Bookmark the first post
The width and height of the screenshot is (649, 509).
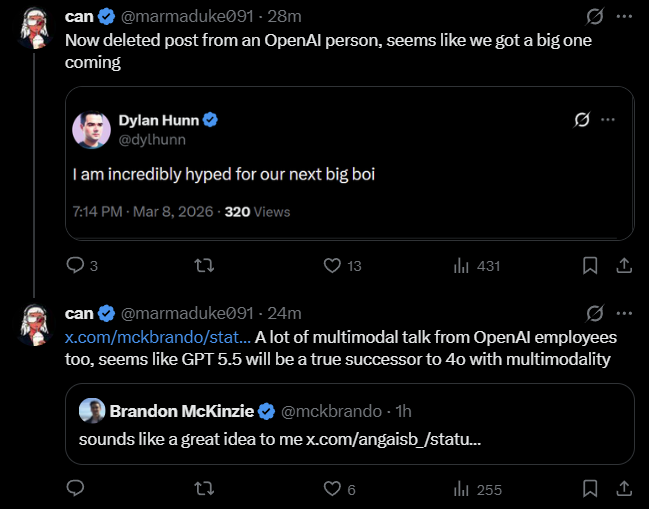pos(590,265)
